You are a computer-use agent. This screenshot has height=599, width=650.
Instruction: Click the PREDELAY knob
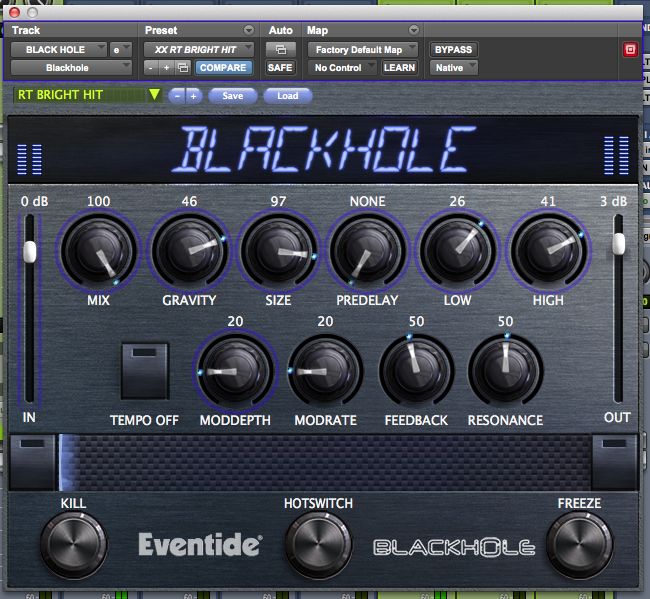[367, 252]
